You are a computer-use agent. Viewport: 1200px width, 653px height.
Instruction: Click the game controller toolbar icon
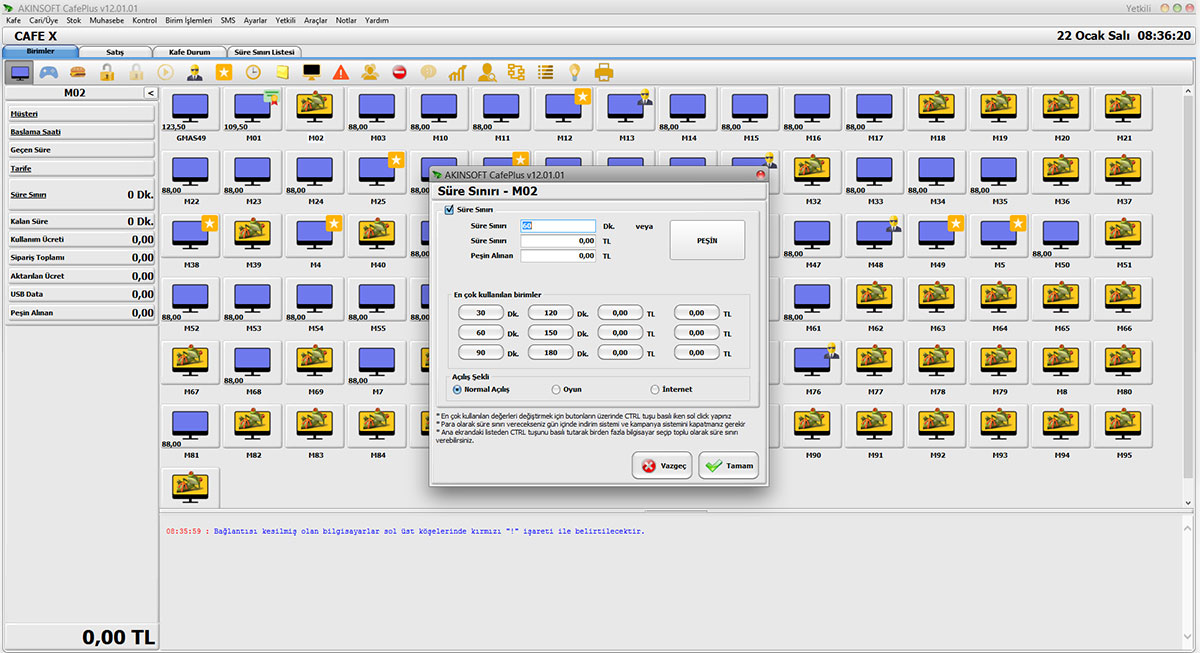coord(48,72)
